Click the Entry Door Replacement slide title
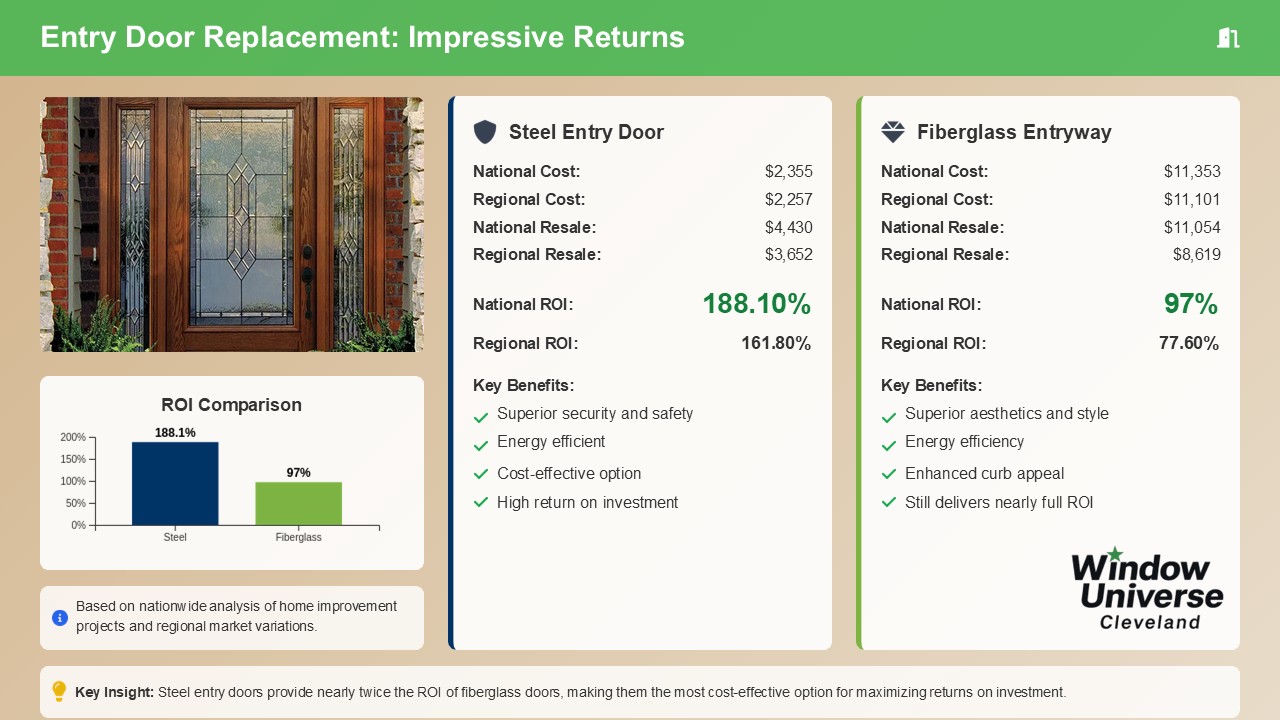1280x720 pixels. (x=362, y=37)
